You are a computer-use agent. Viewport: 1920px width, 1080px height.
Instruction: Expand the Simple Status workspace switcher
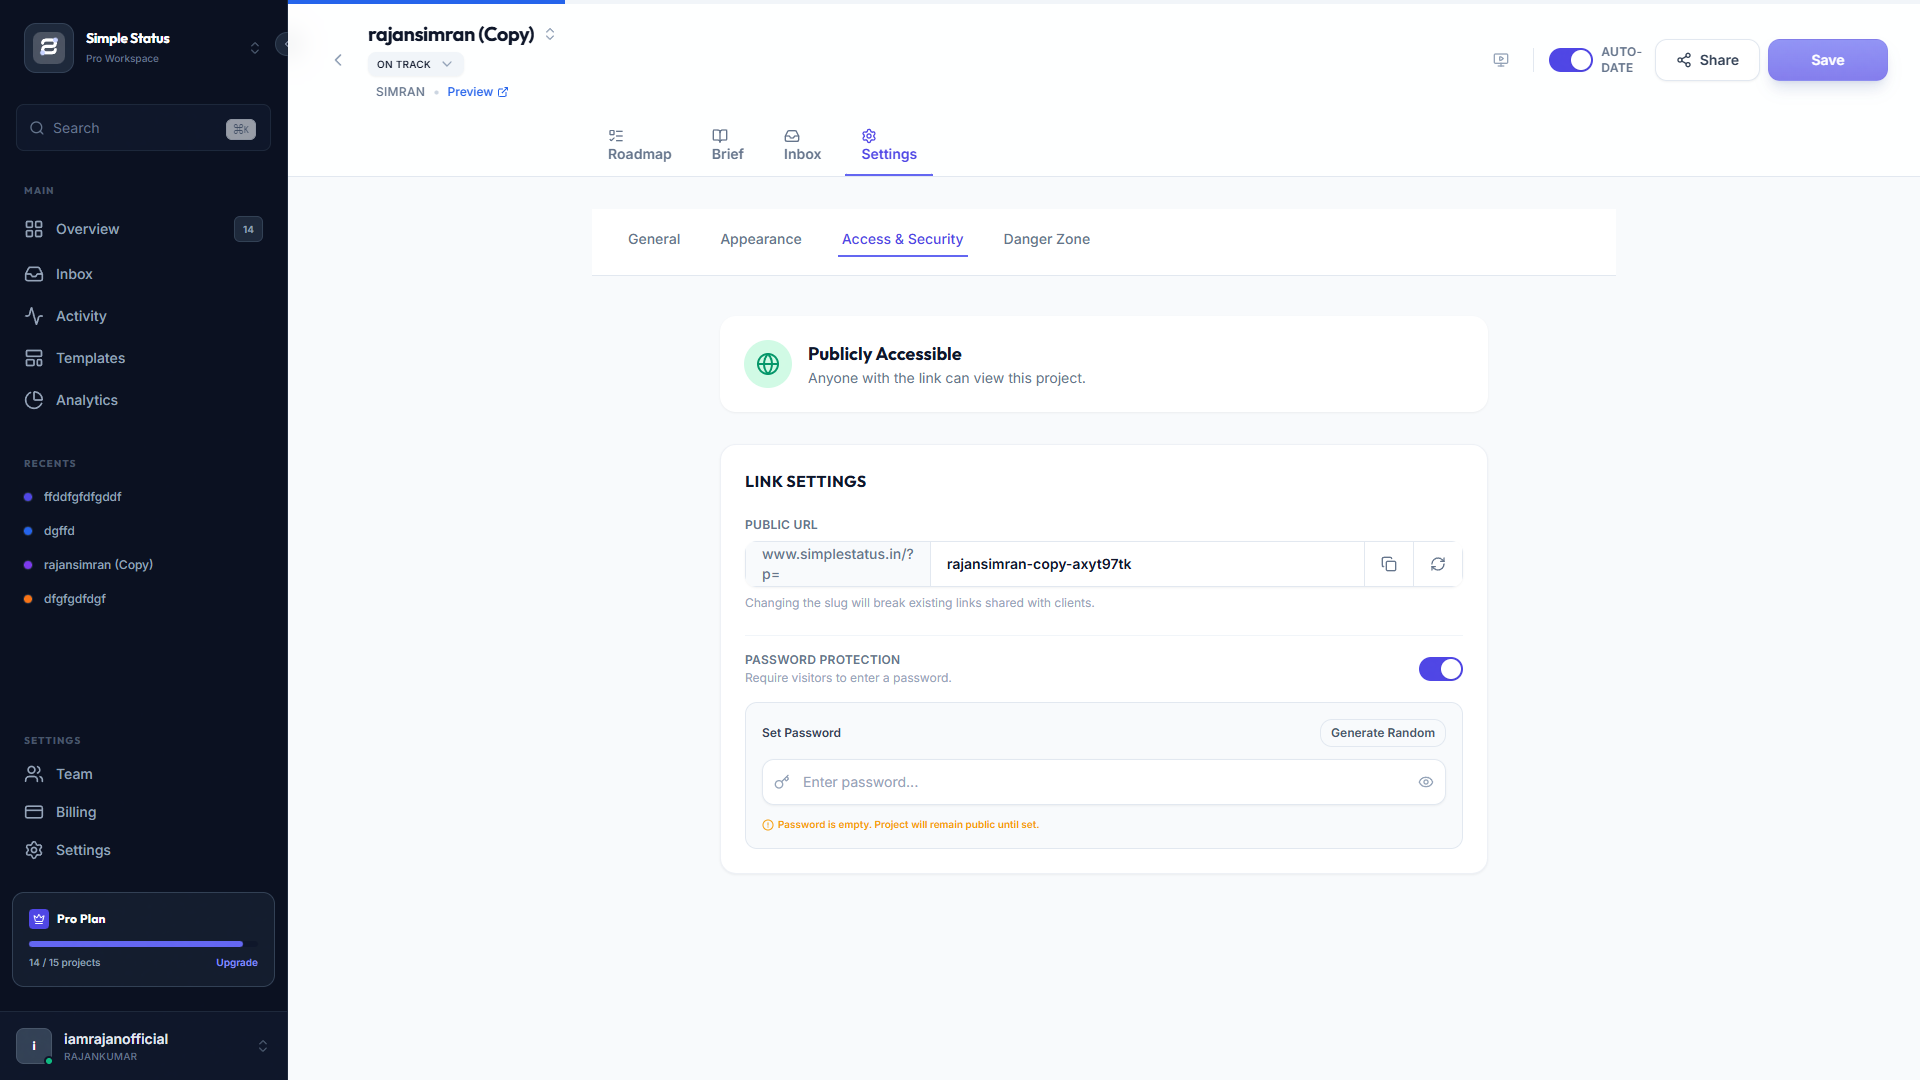click(x=255, y=48)
